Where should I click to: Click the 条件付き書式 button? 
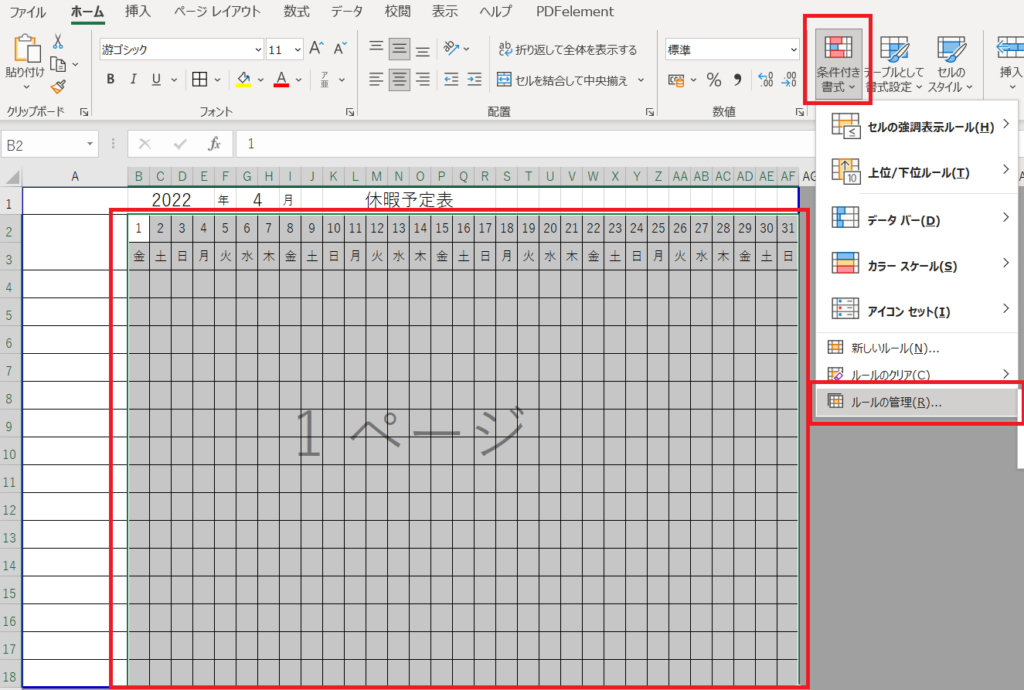point(839,62)
